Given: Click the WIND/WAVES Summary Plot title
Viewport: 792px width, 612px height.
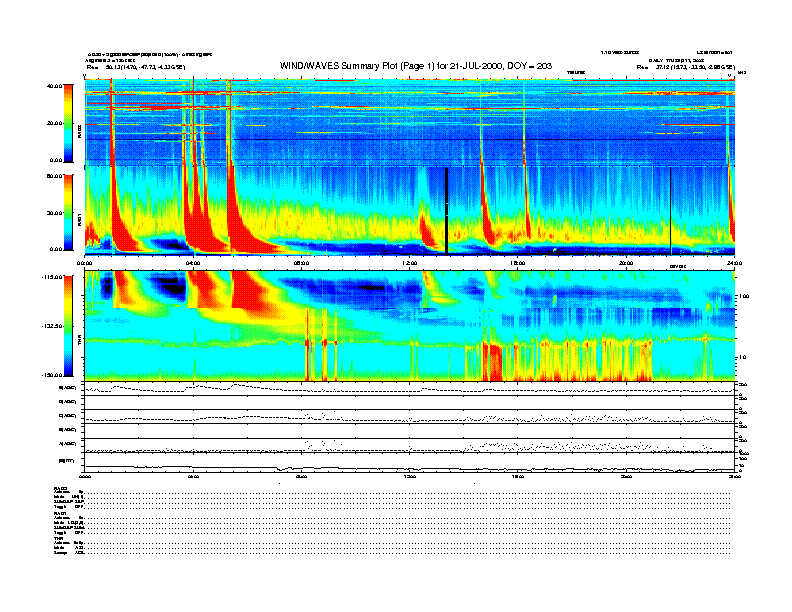Looking at the screenshot, I should tap(415, 66).
